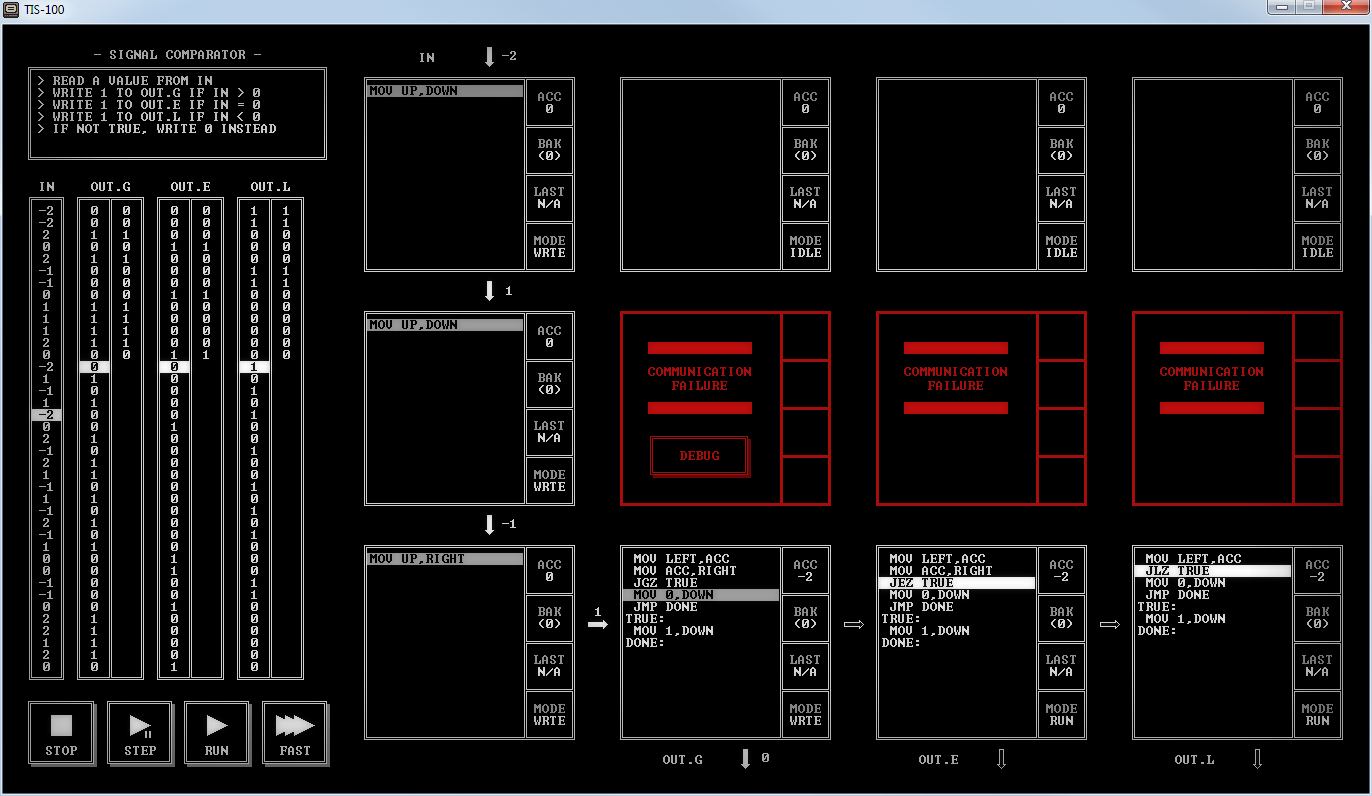Click MOV ACC,RIGHT in the JGZ node
The height and width of the screenshot is (796, 1372).
(x=685, y=571)
